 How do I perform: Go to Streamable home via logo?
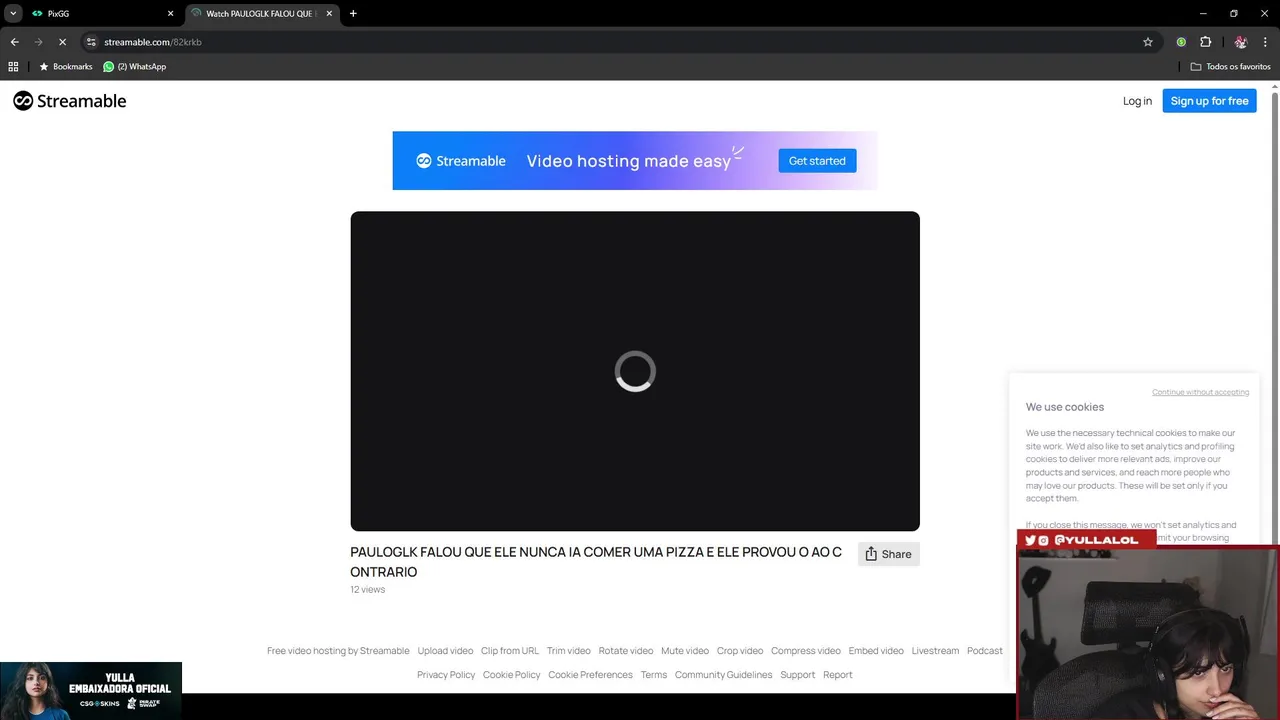pos(70,101)
